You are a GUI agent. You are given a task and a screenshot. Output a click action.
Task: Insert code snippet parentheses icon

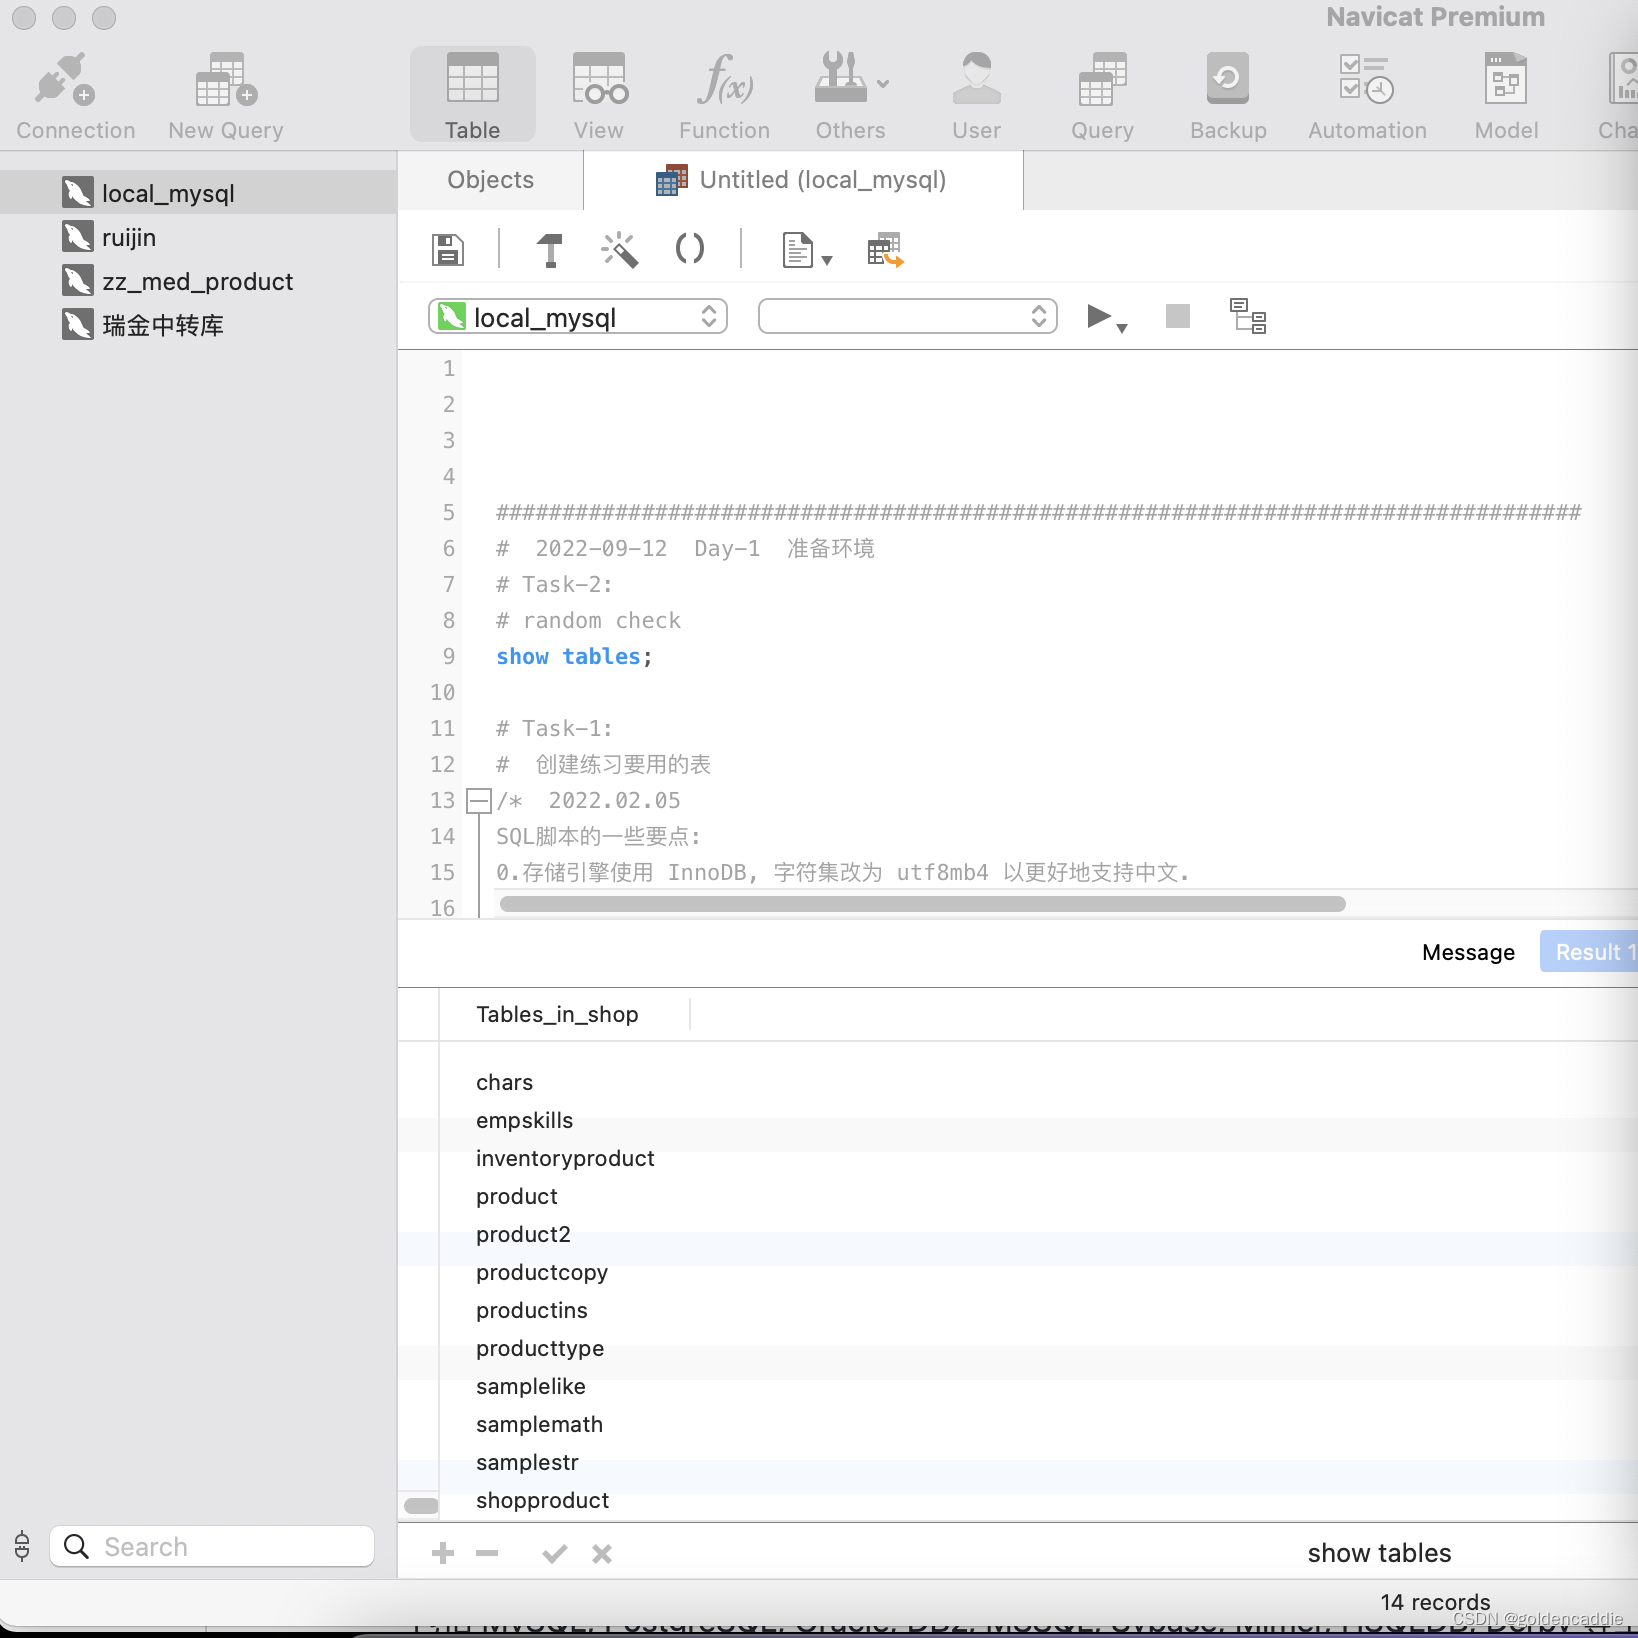point(690,249)
